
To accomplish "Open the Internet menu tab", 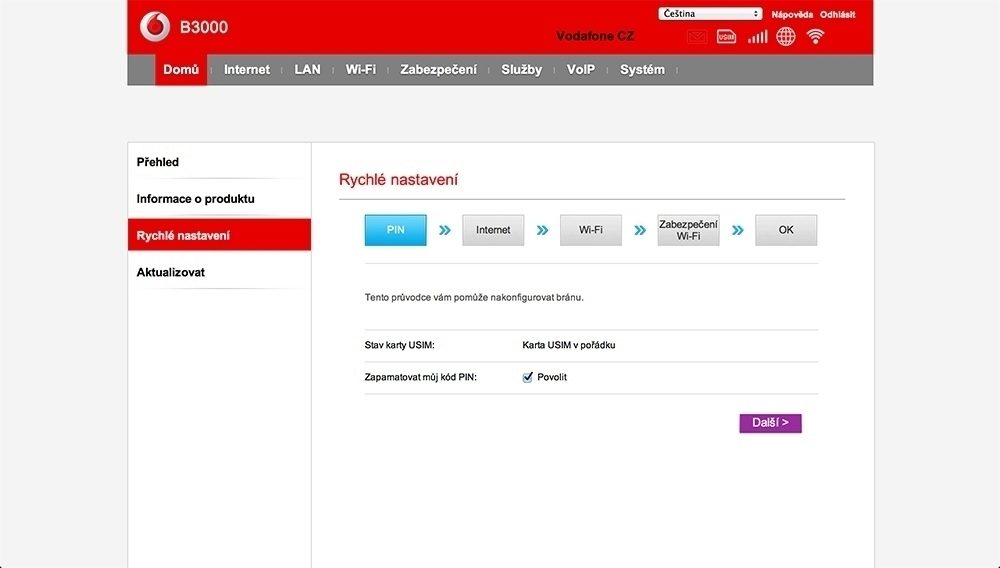I will pos(247,69).
